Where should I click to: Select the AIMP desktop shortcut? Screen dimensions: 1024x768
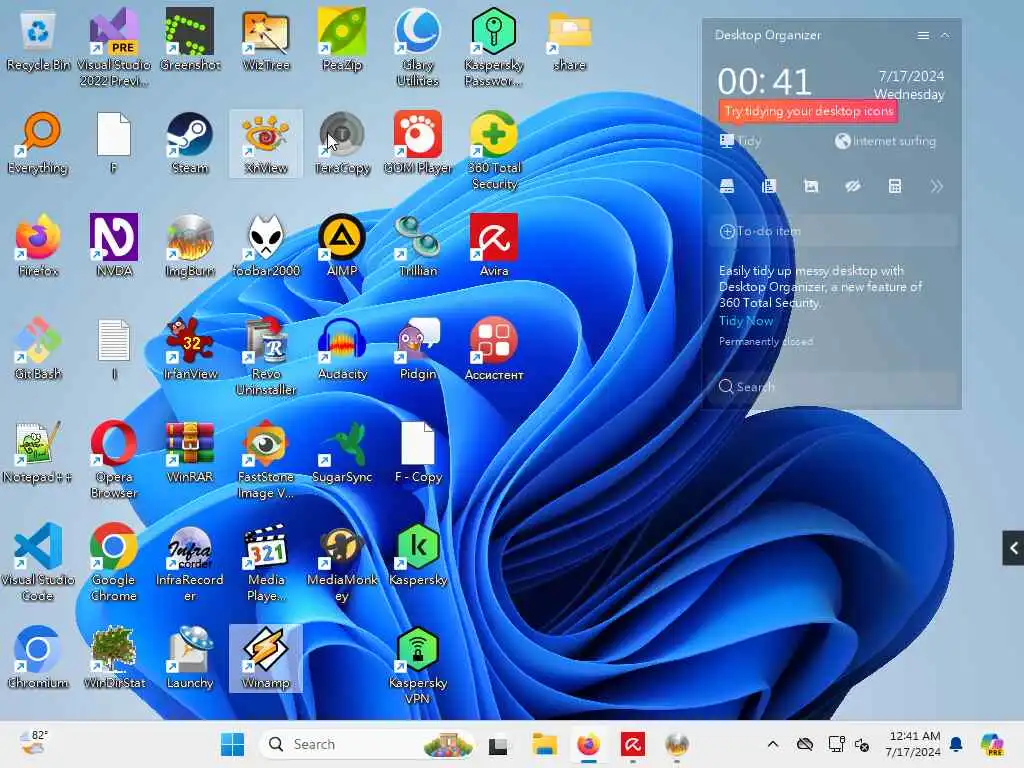tap(342, 246)
